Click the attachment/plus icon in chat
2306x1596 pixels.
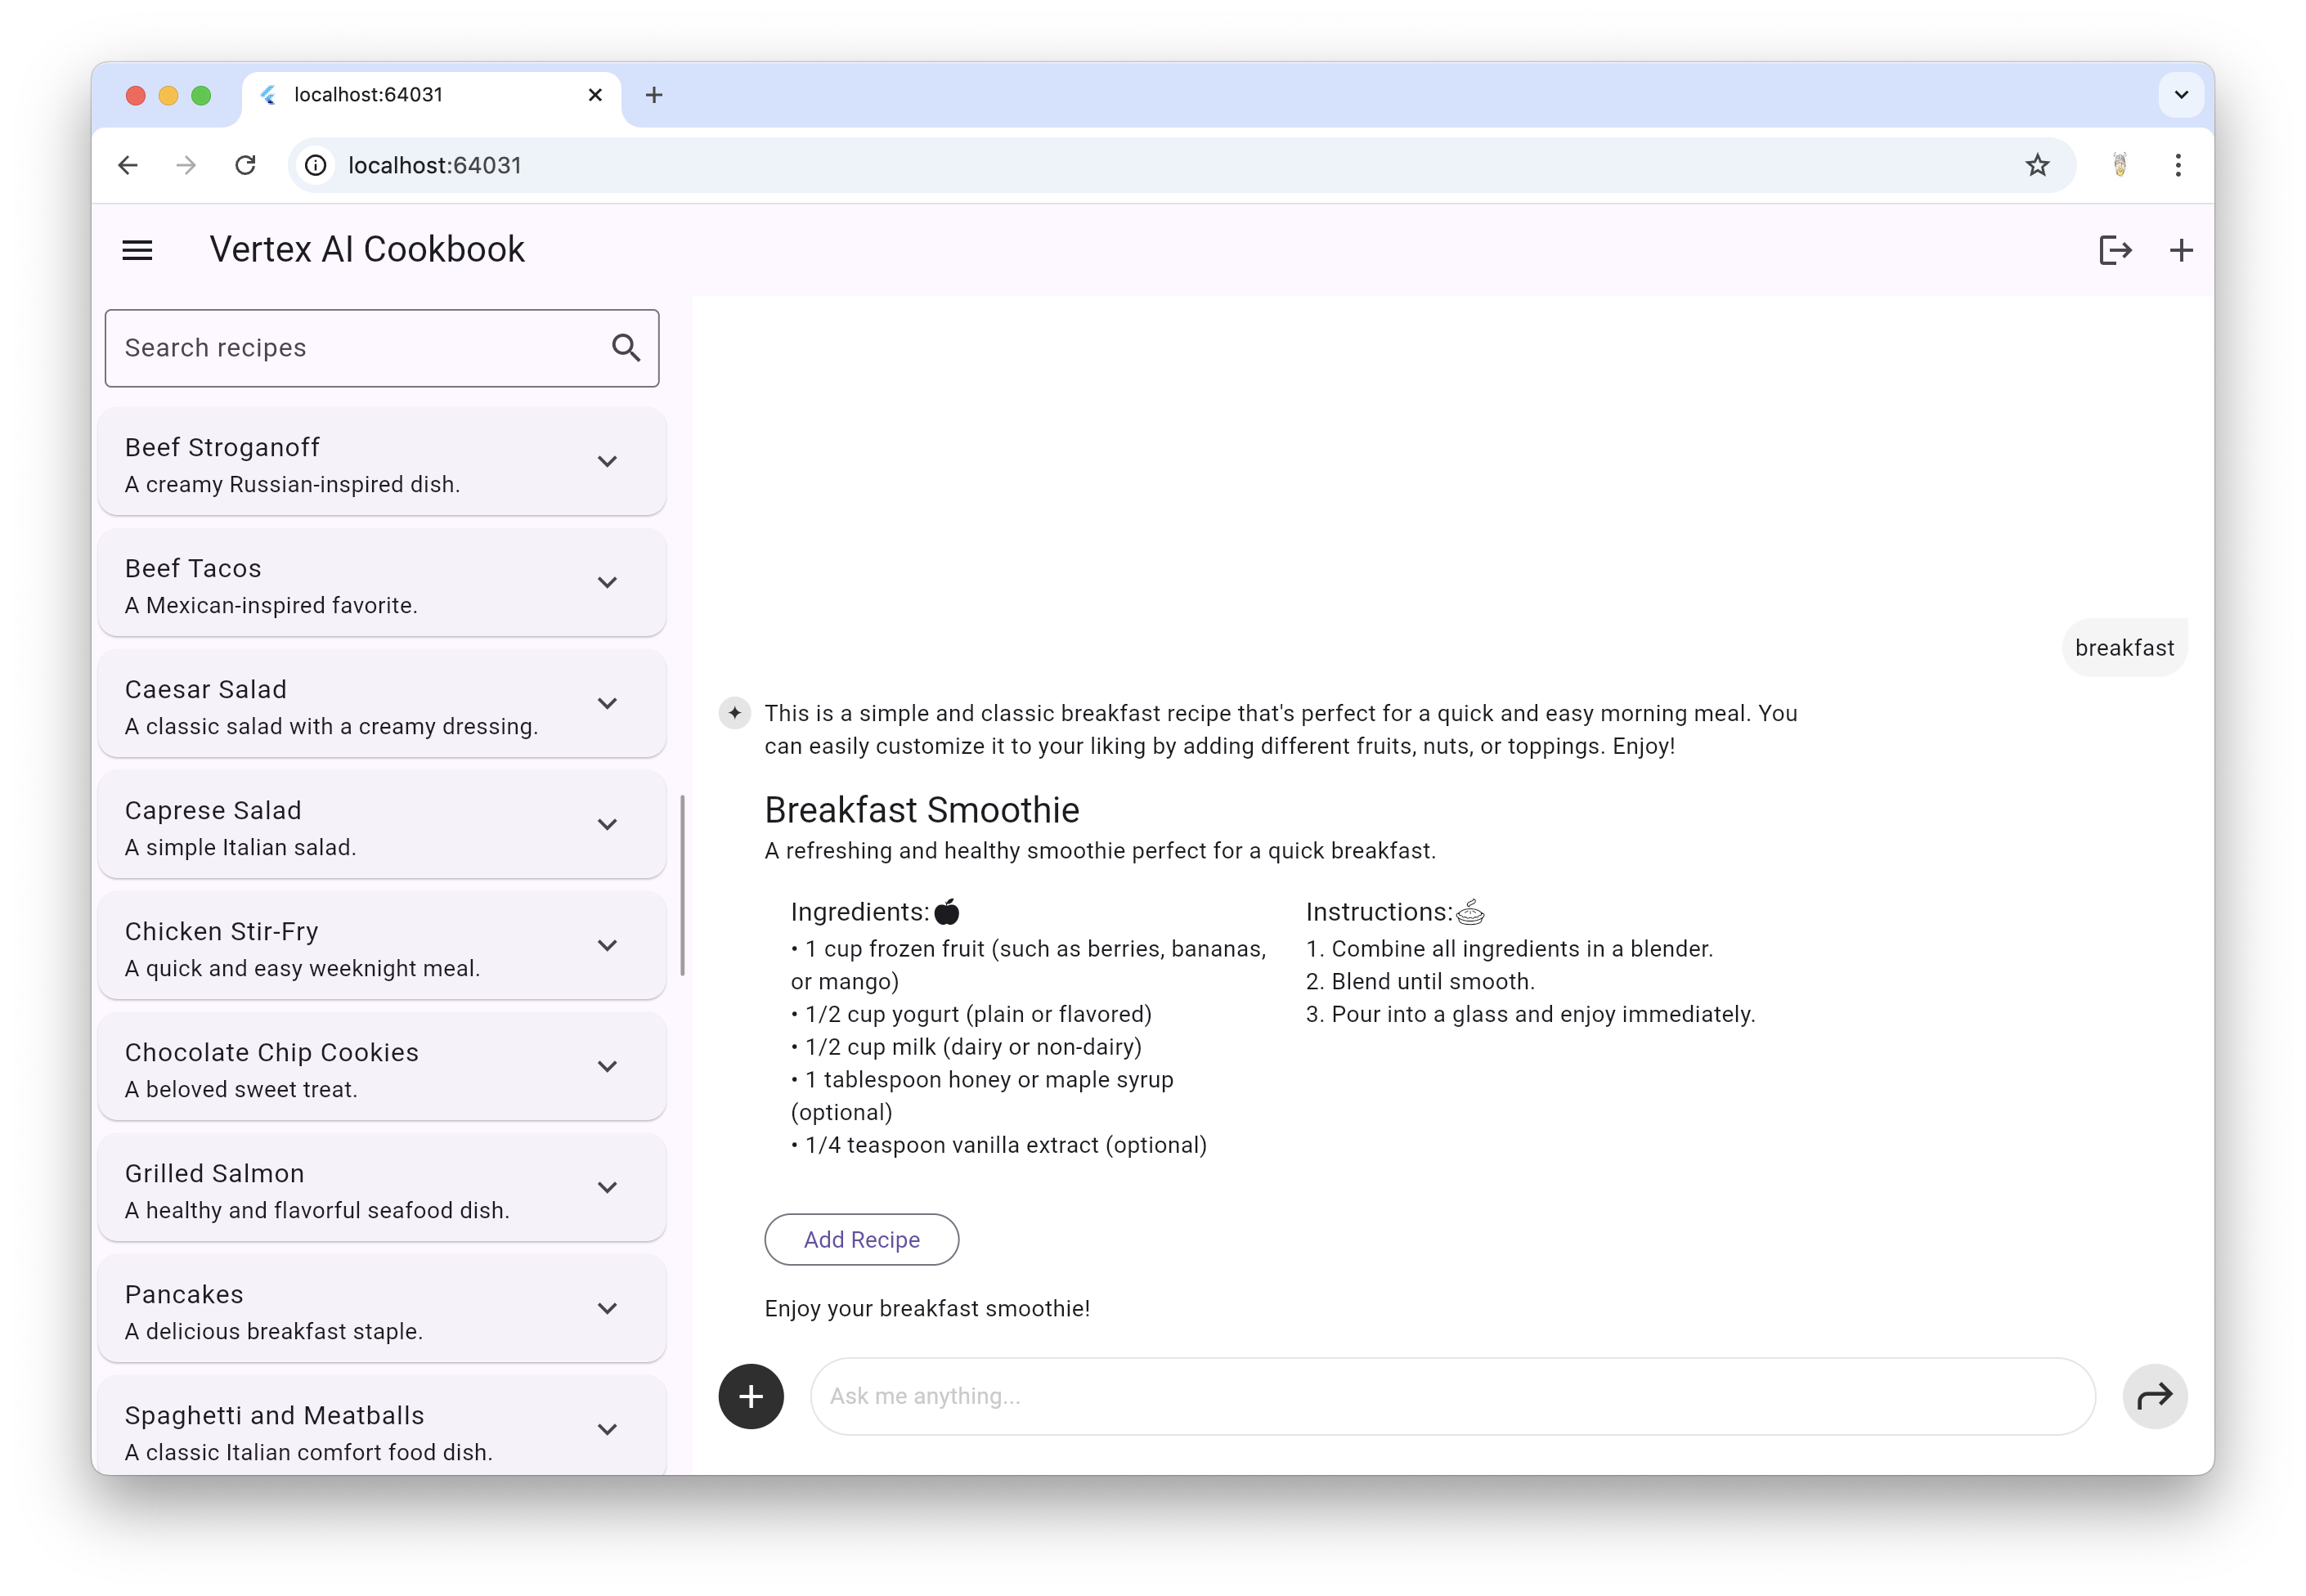751,1396
